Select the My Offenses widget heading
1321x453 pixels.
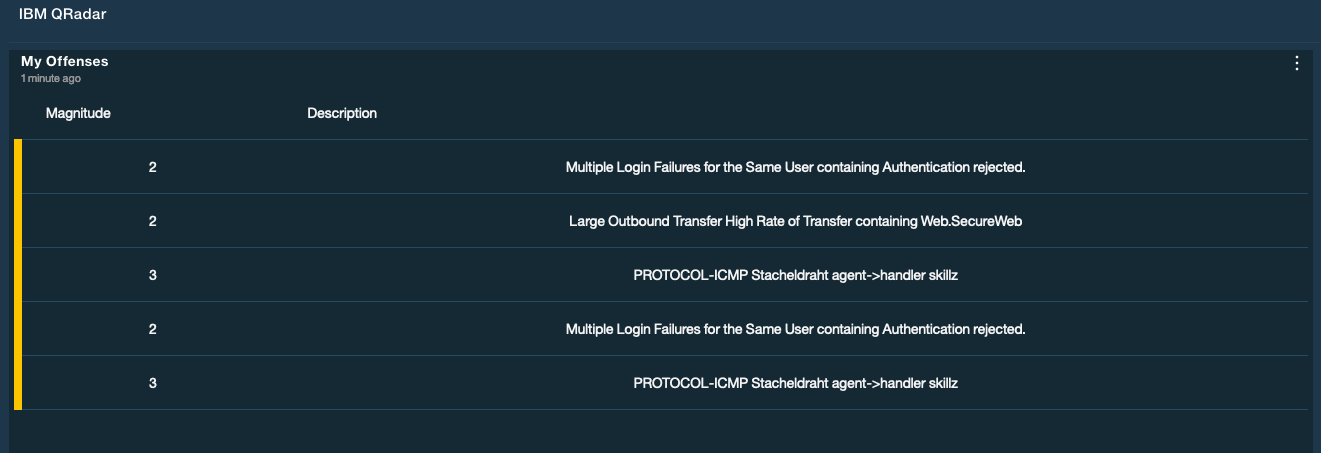[65, 61]
